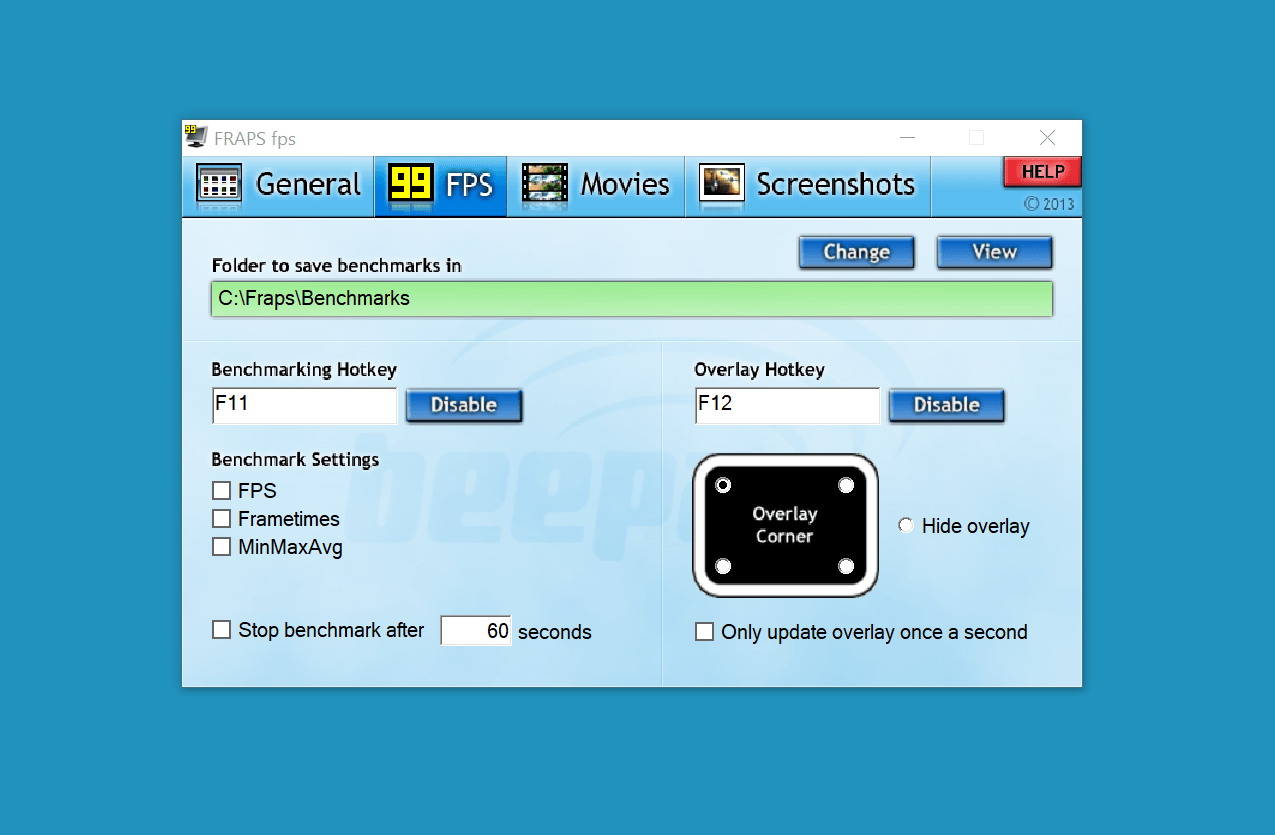The width and height of the screenshot is (1275, 835).
Task: Switch to the FPS tab
Action: 441,185
